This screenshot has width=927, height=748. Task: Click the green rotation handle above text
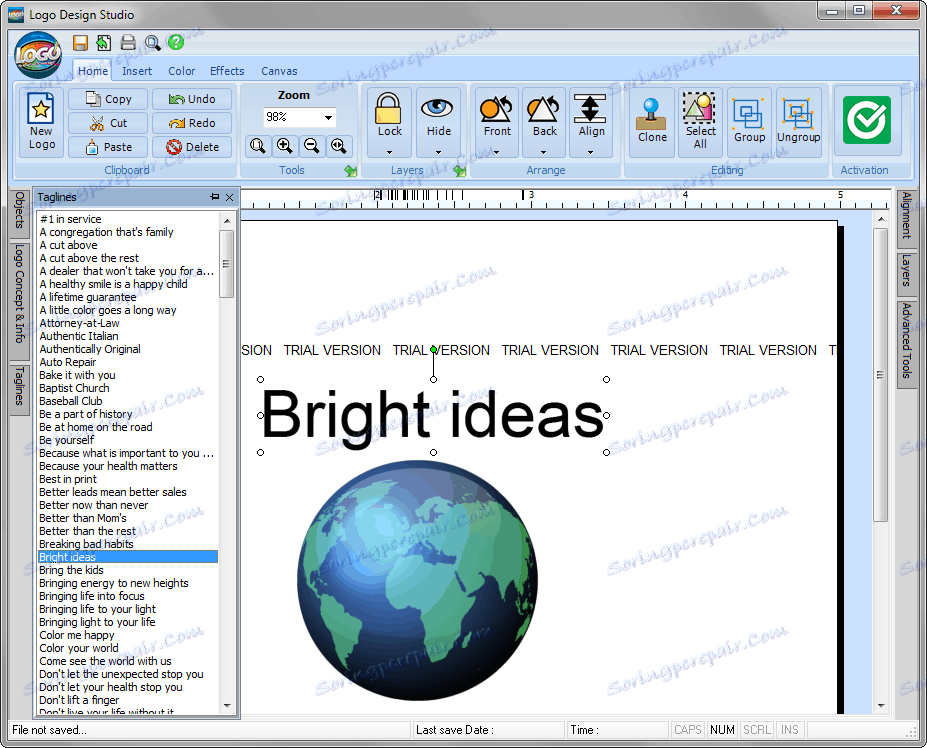point(433,350)
